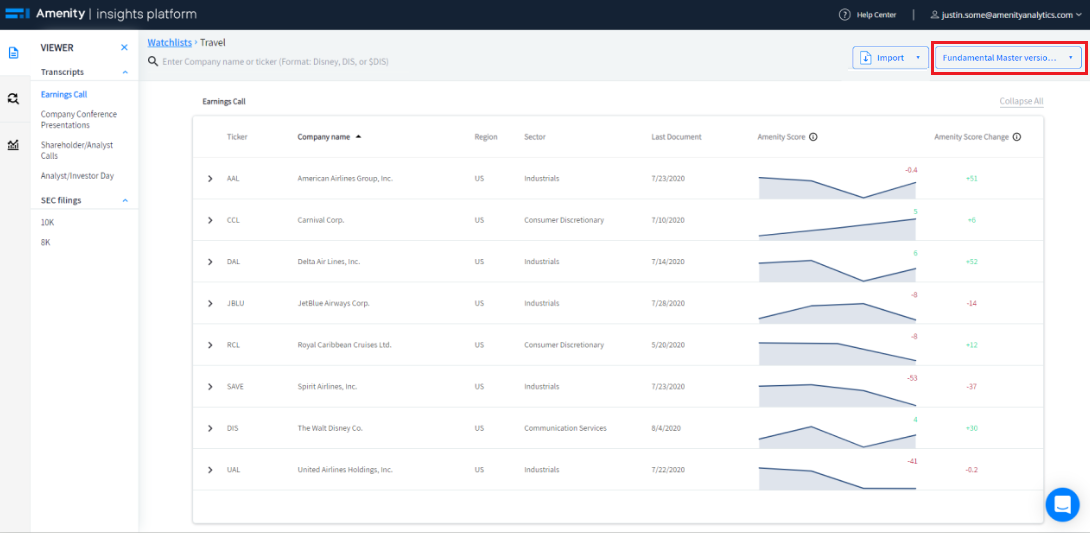This screenshot has height=534, width=1090.
Task: Click the user account icon
Action: (x=934, y=15)
